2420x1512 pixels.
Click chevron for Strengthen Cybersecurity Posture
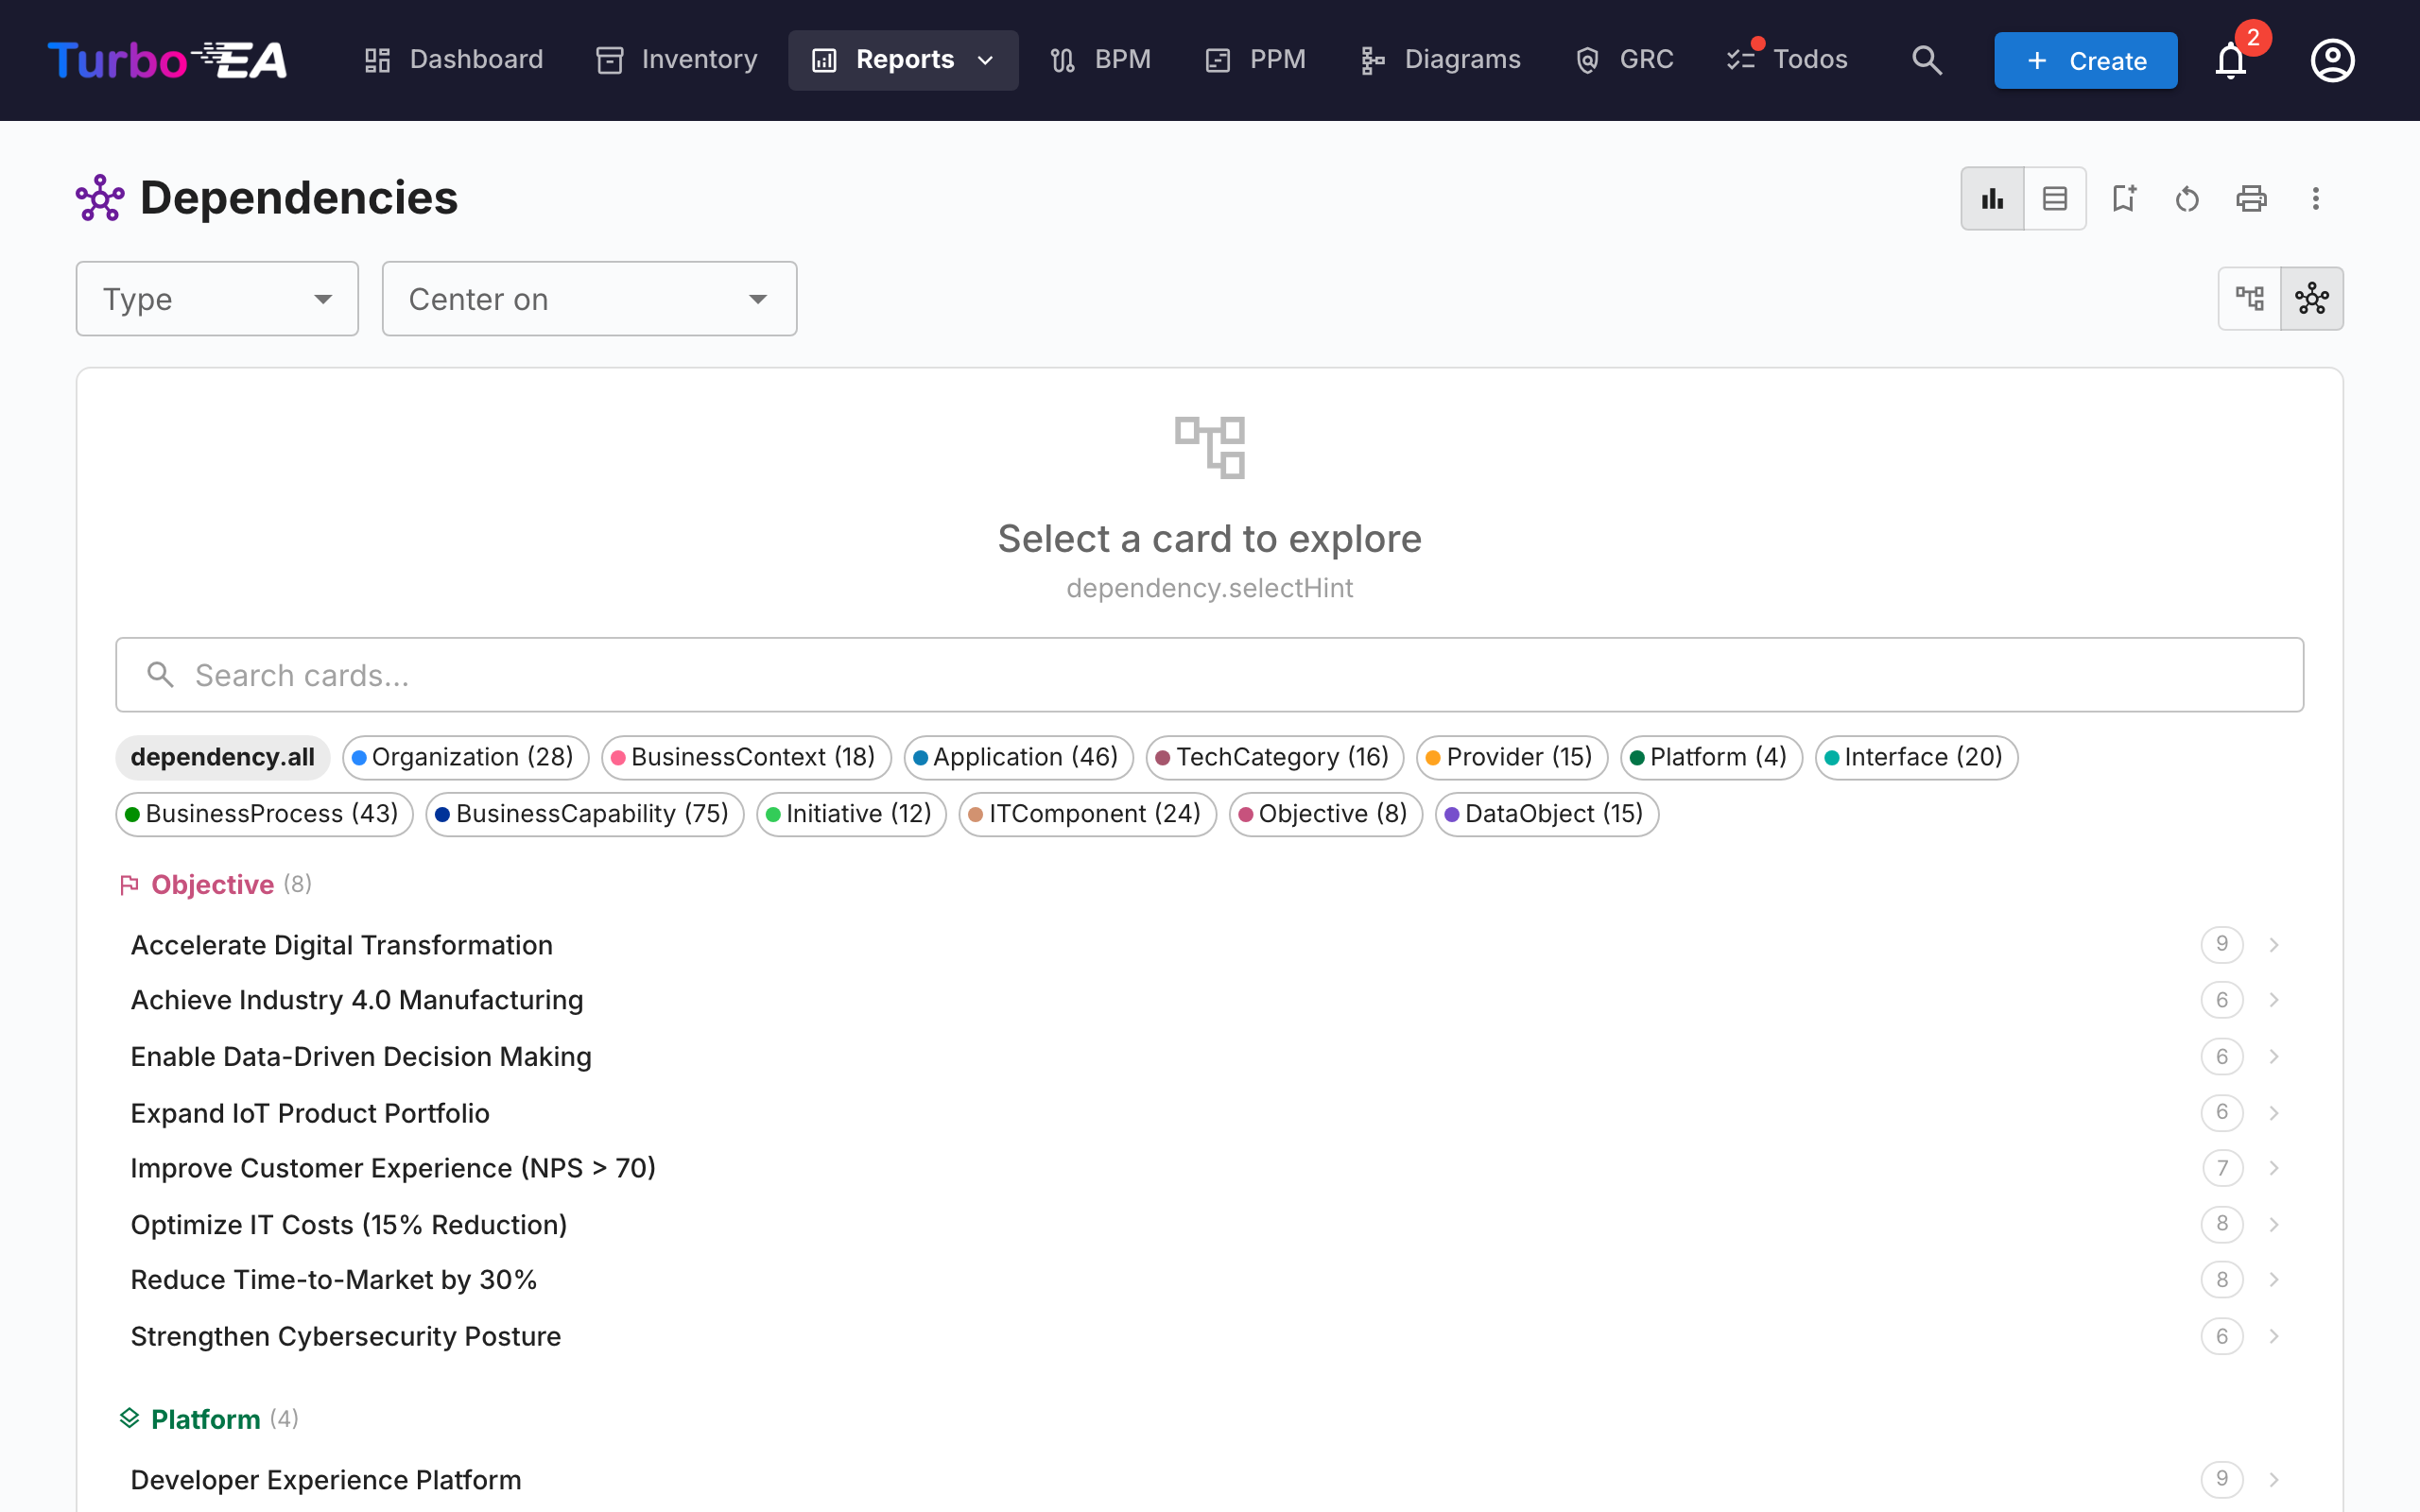2274,1337
